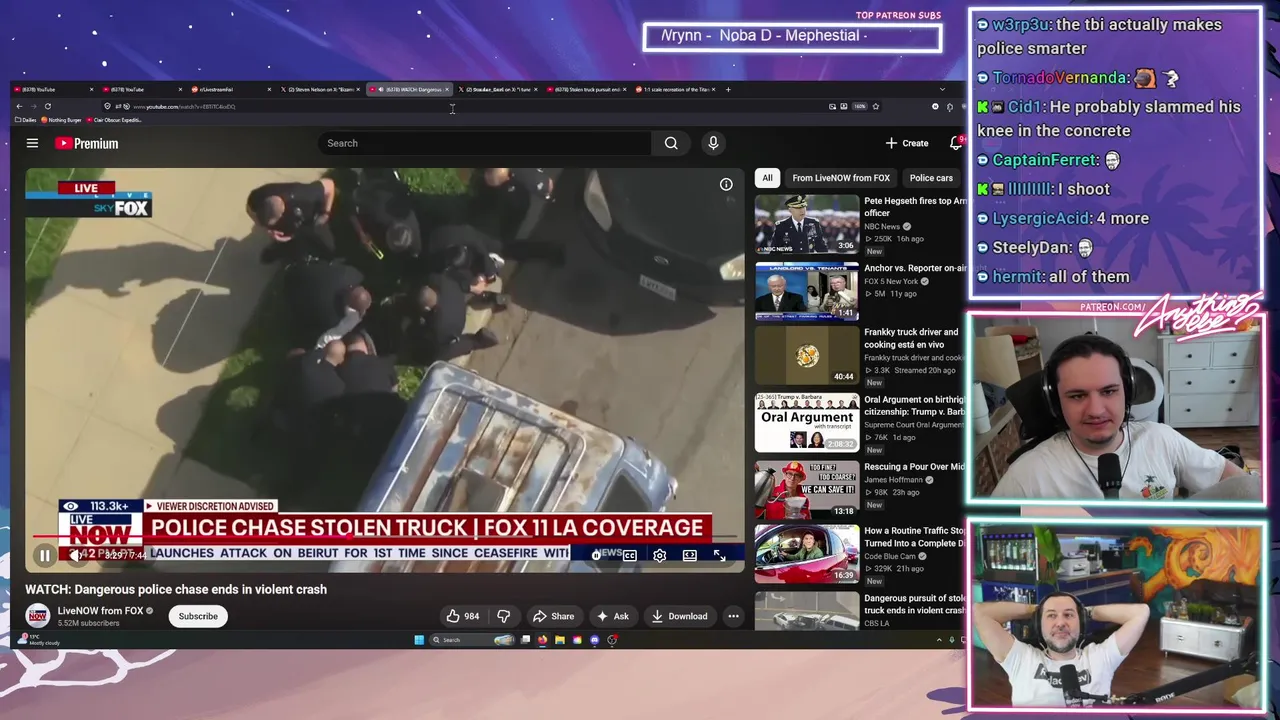The image size is (1280, 720).
Task: Mute the video with the volume icon
Action: pos(75,555)
